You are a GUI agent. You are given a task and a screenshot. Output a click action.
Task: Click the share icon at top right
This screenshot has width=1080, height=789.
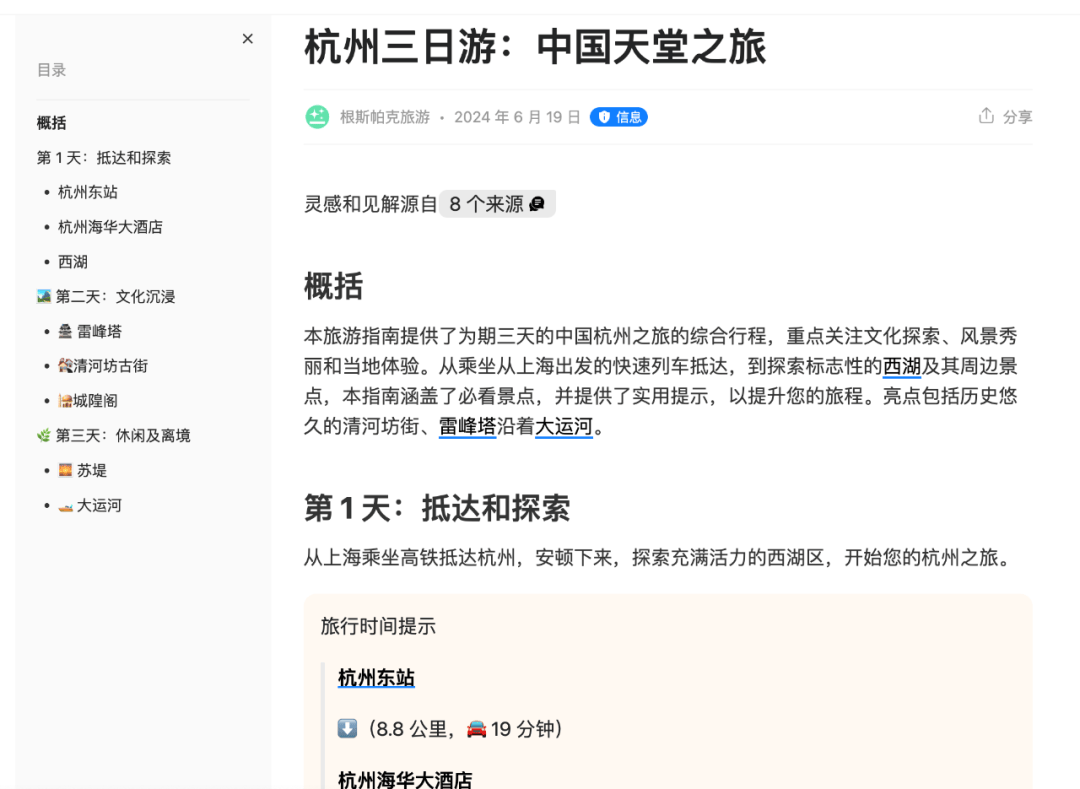987,116
